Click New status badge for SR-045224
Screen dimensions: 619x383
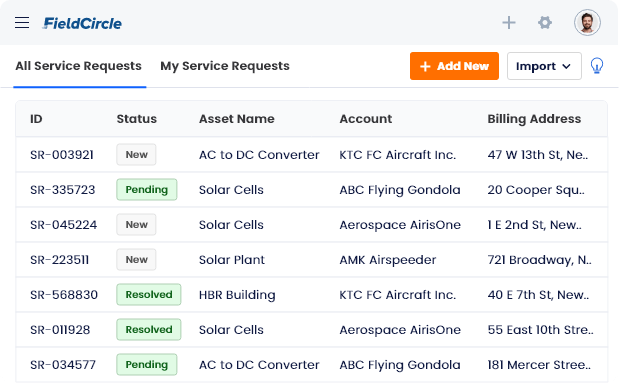click(x=136, y=225)
